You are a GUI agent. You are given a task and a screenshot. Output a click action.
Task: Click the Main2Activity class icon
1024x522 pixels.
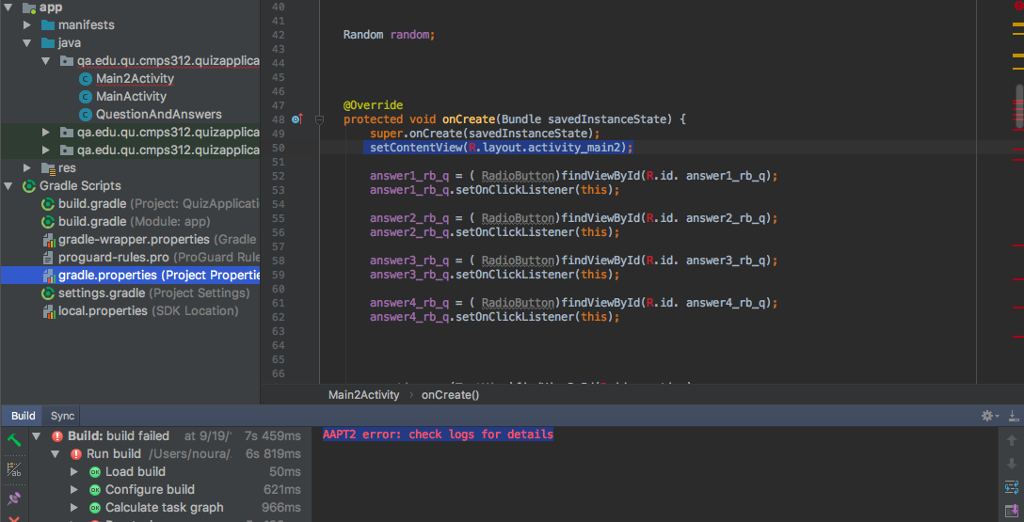click(x=85, y=79)
